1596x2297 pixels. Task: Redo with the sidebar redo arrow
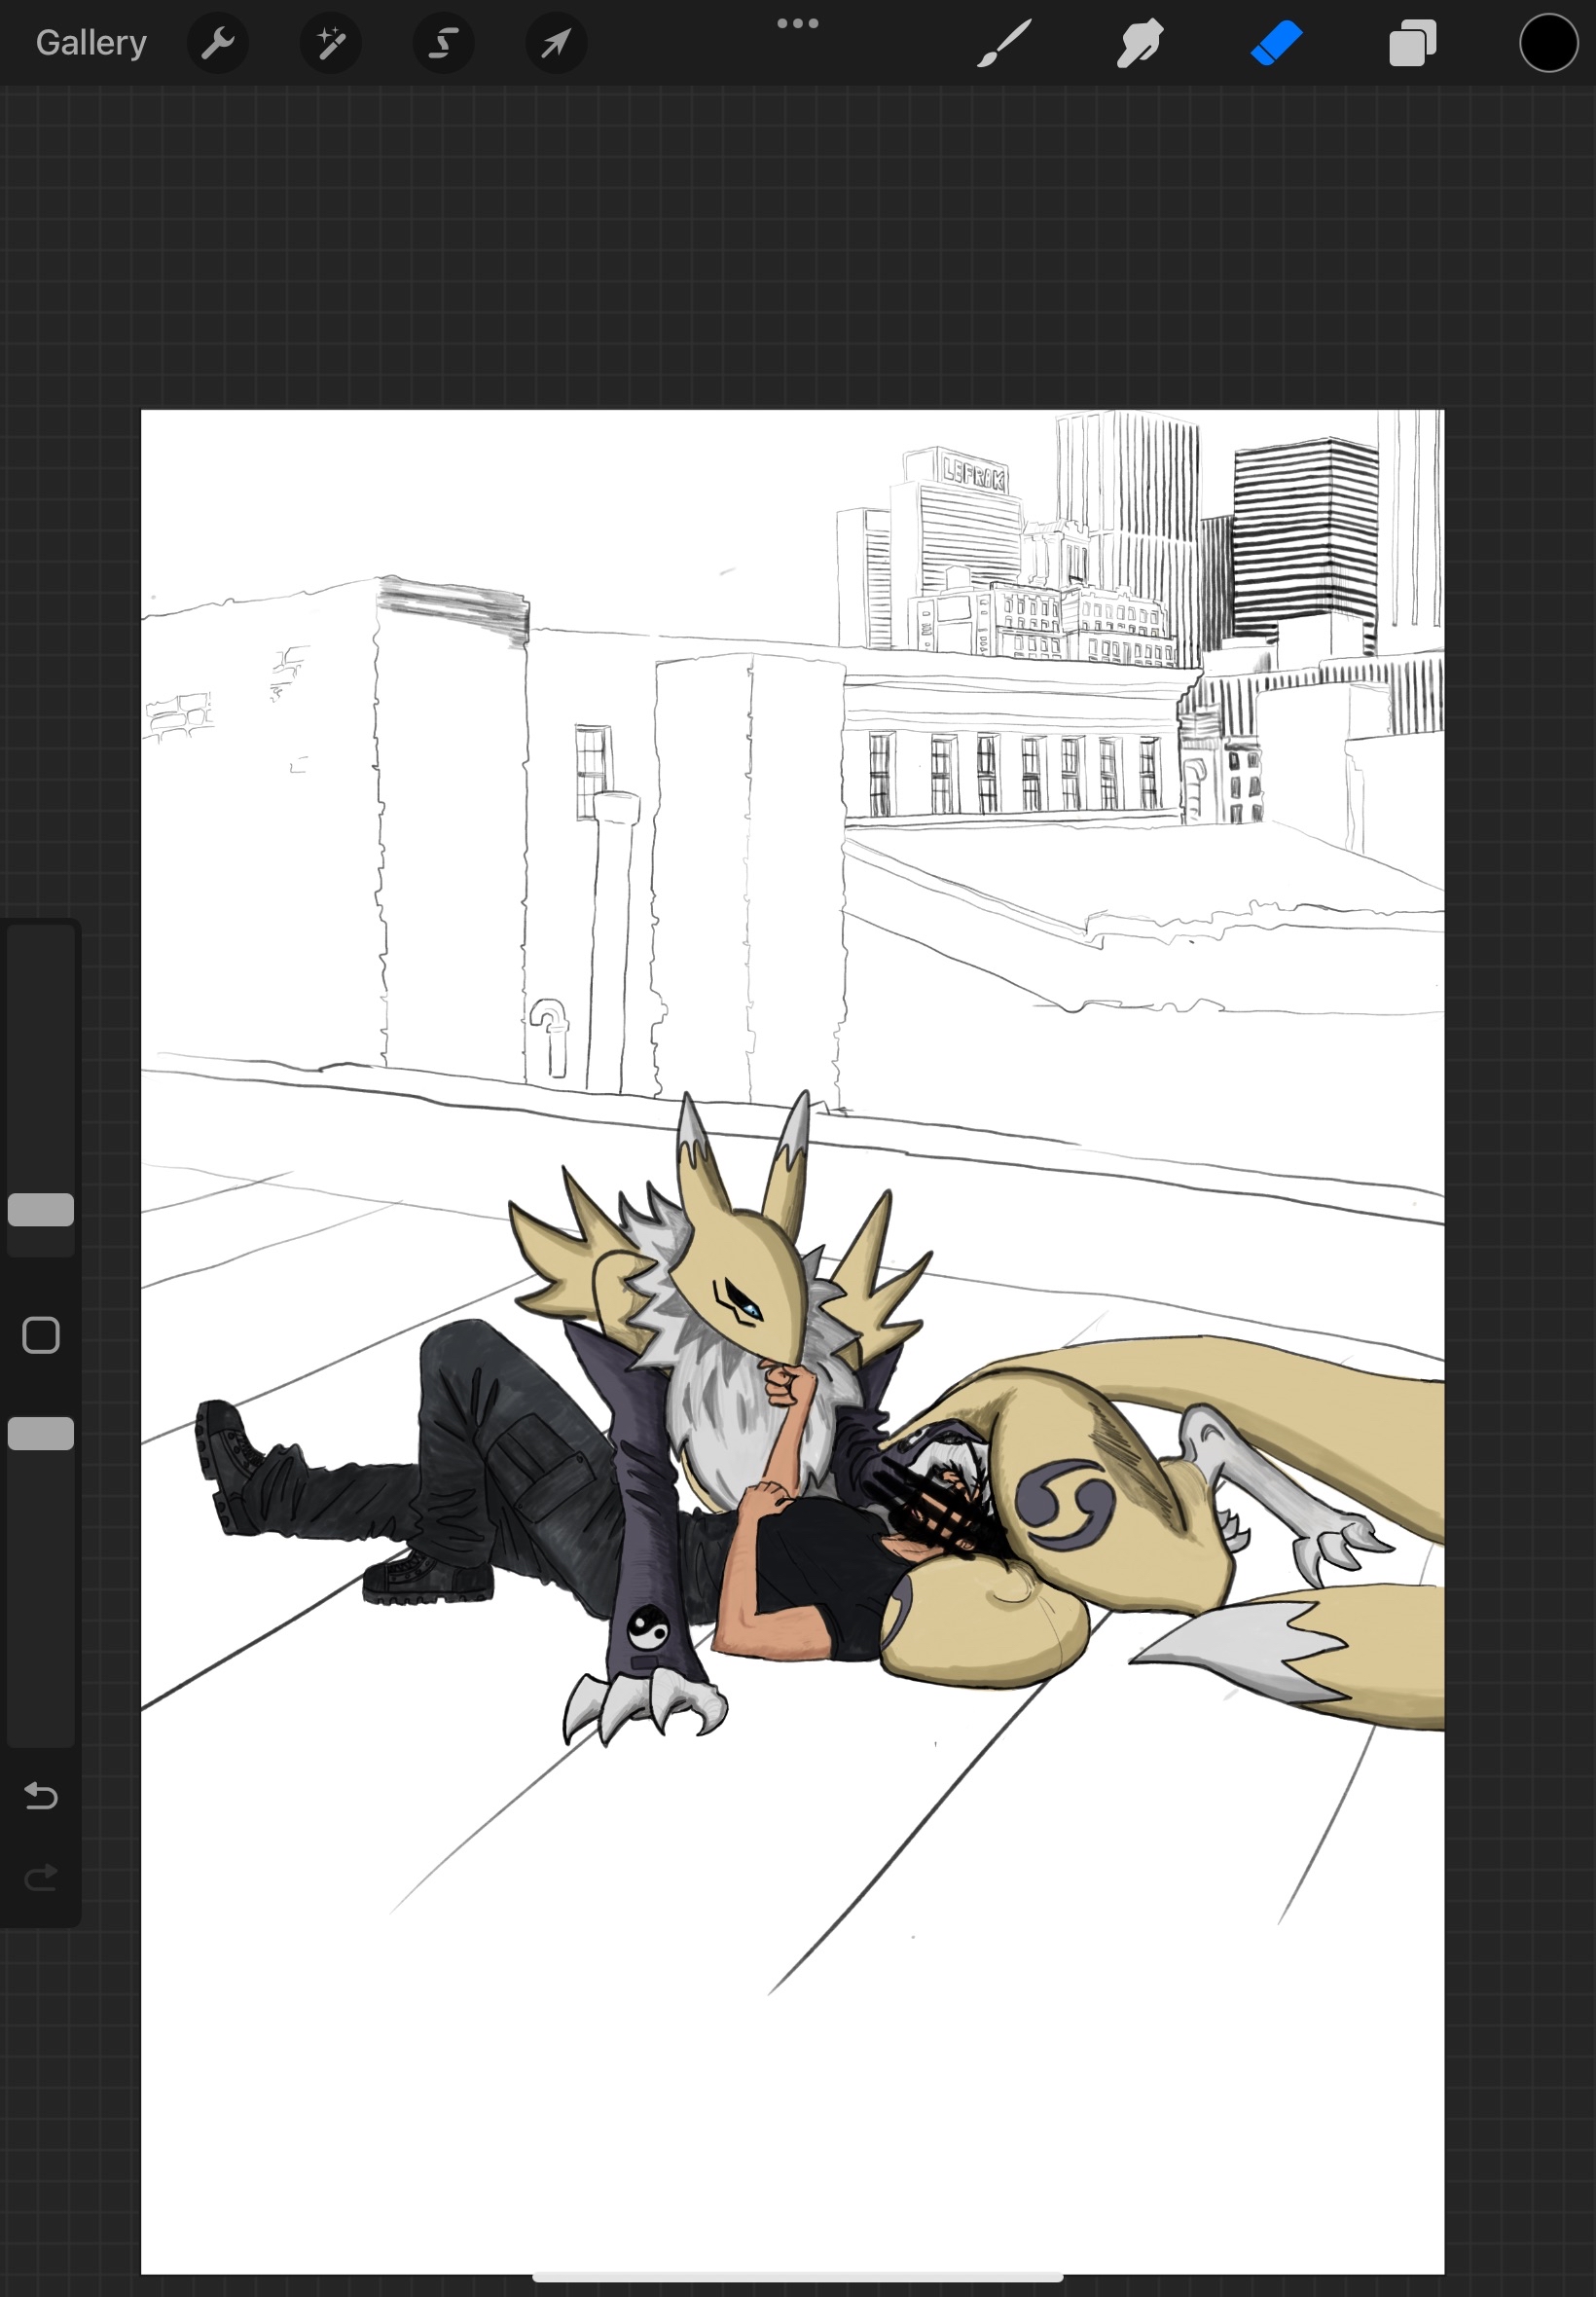41,1879
